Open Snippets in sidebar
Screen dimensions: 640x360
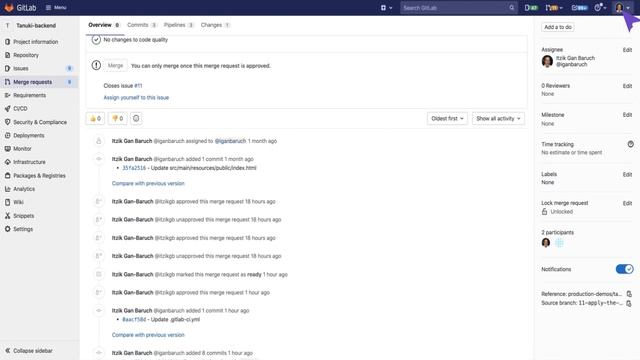(24, 216)
